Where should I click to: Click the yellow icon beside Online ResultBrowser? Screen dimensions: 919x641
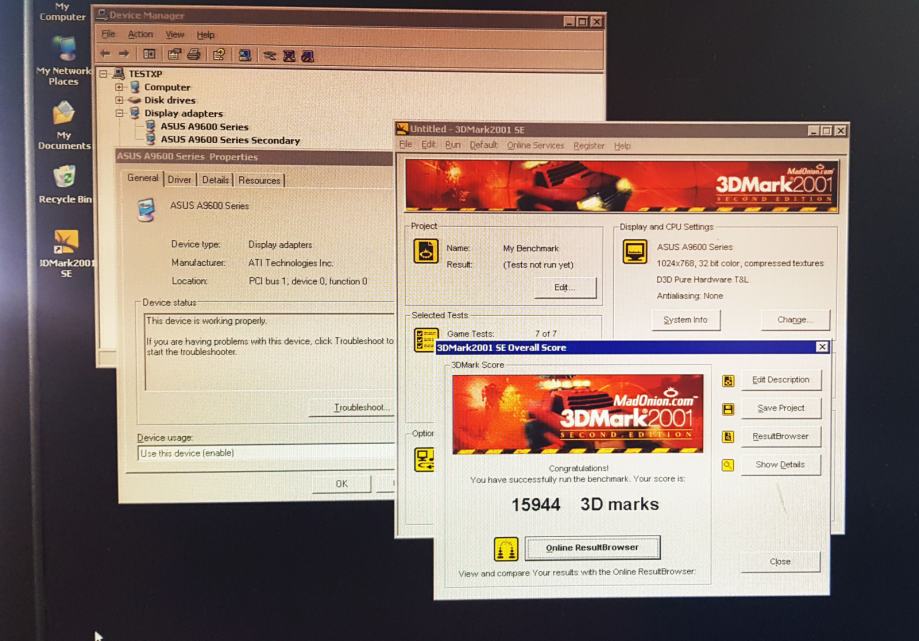[x=506, y=549]
